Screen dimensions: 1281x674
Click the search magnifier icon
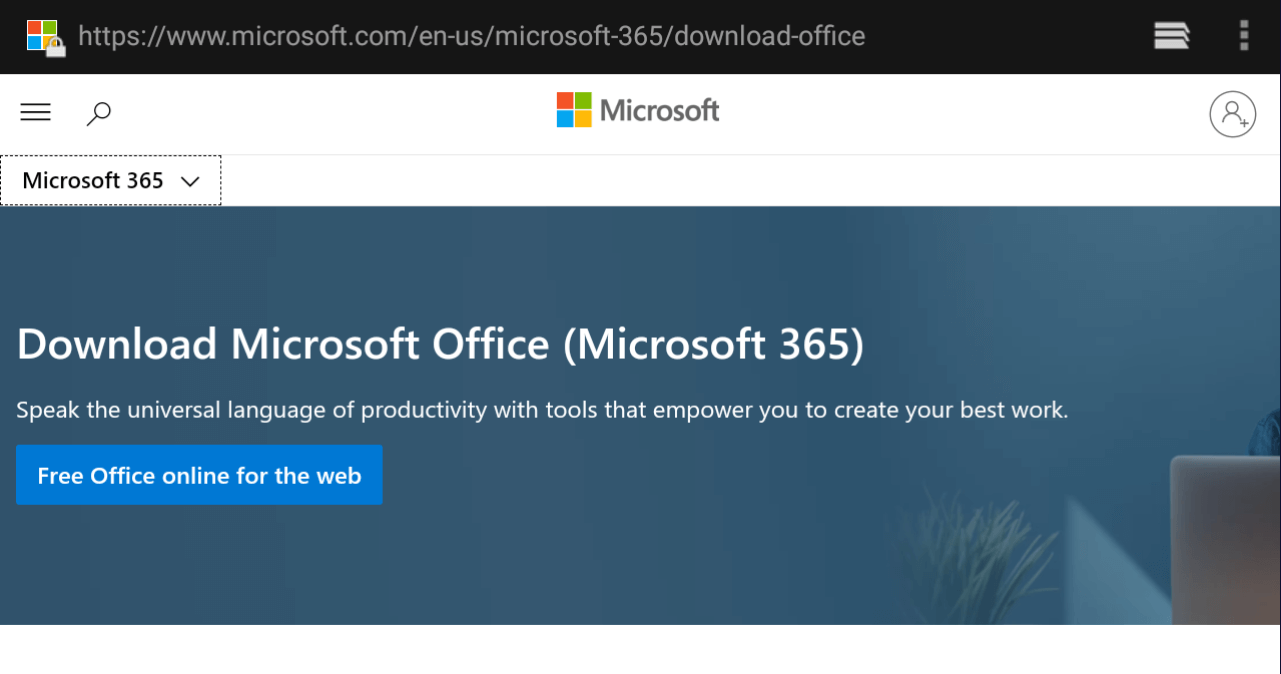pyautogui.click(x=98, y=113)
